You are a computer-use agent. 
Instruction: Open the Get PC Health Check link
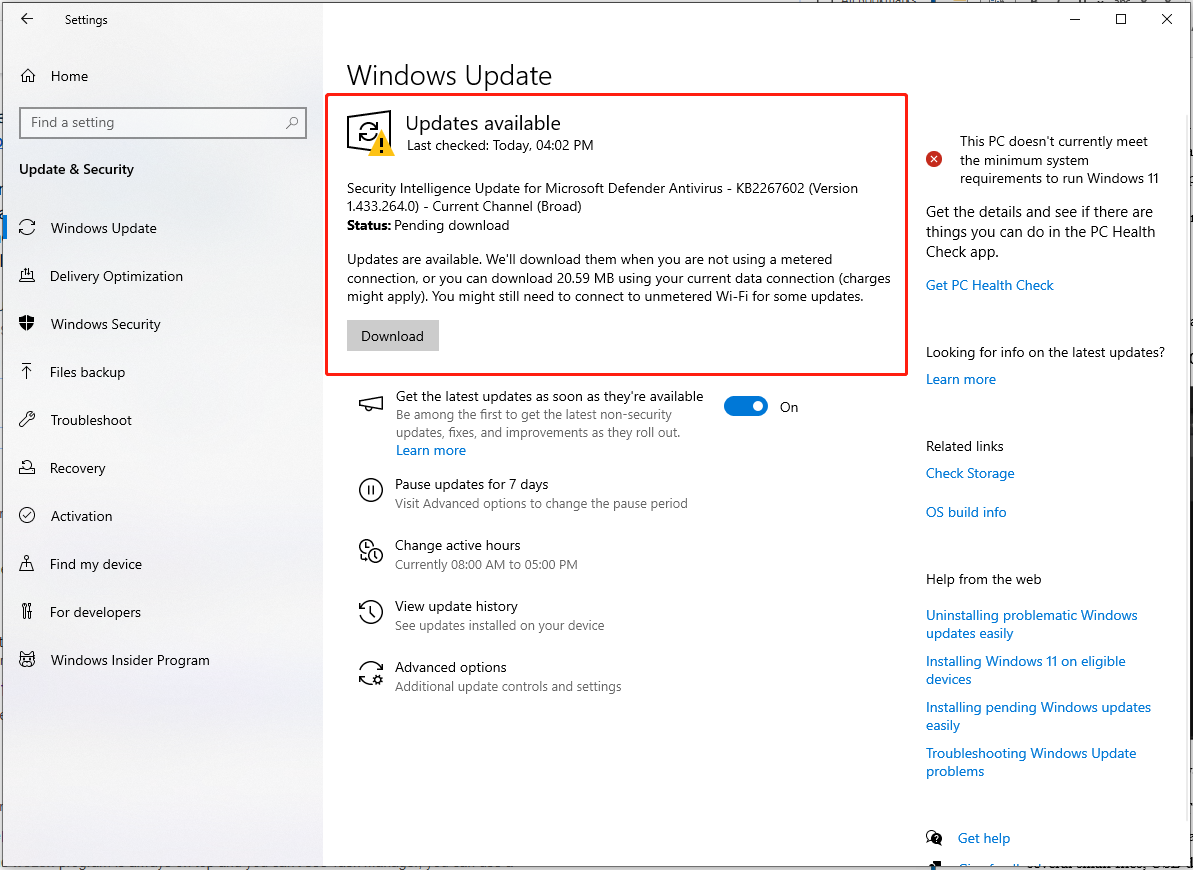989,285
